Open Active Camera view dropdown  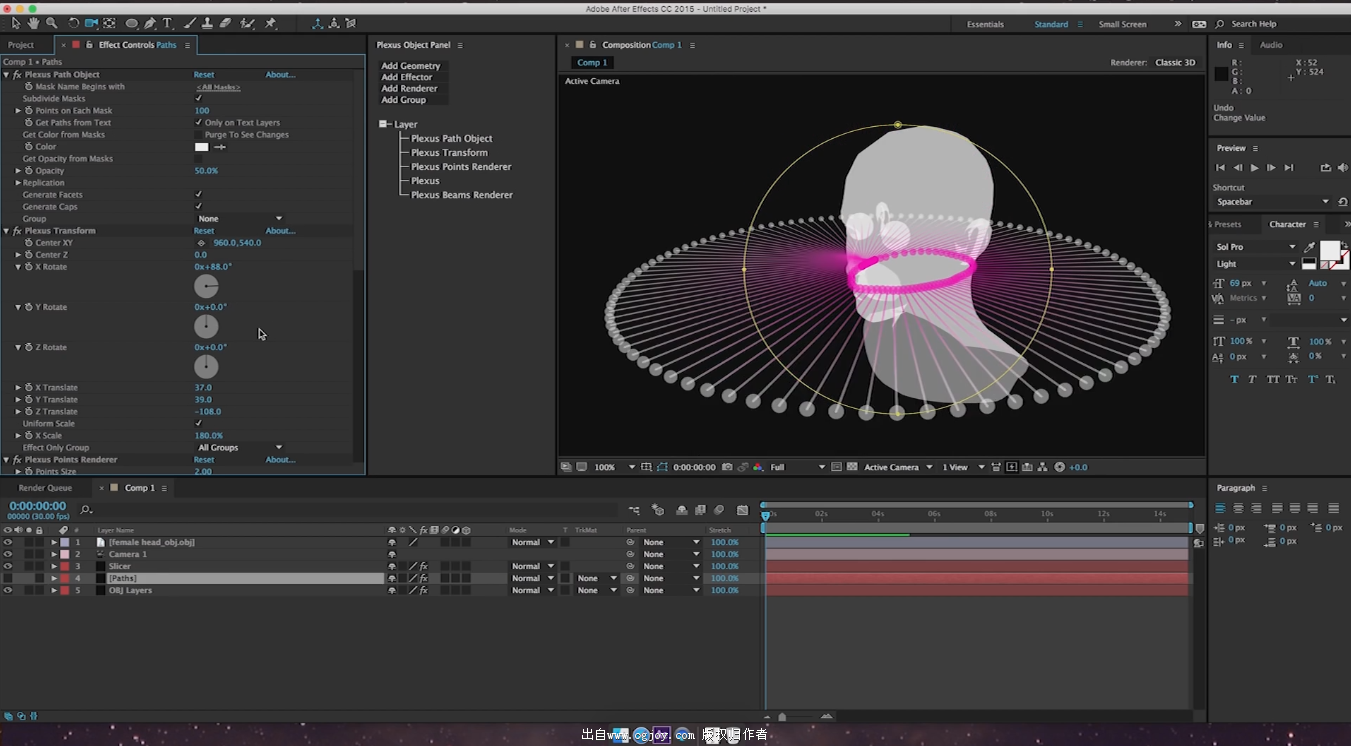pyautogui.click(x=899, y=467)
